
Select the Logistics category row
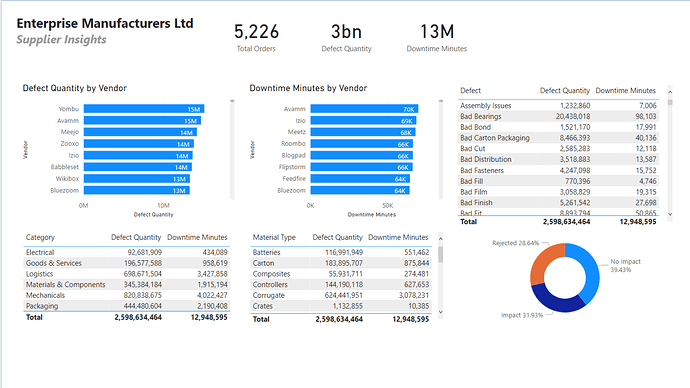[x=126, y=274]
